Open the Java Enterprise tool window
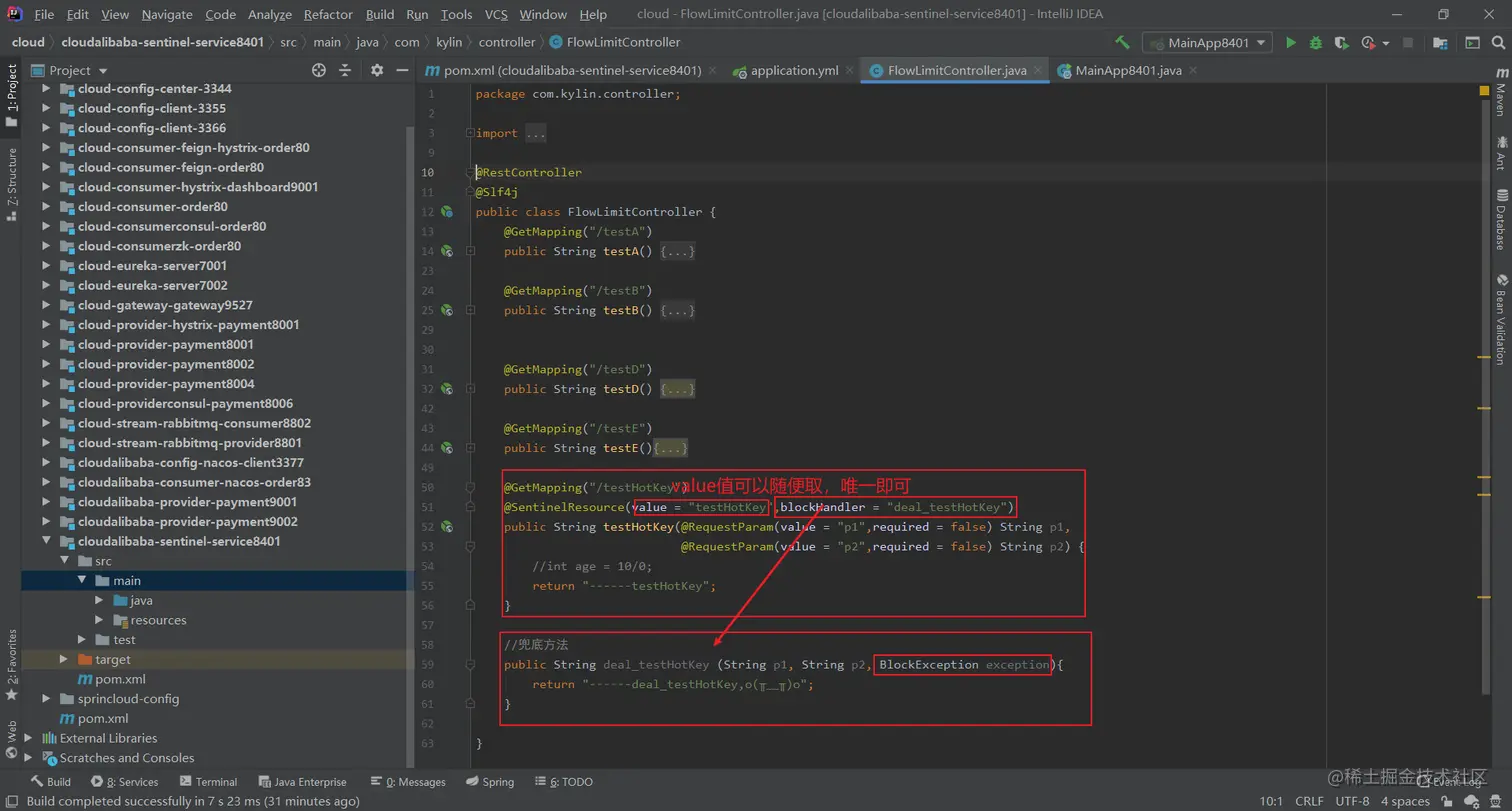The image size is (1512, 811). pos(303,782)
